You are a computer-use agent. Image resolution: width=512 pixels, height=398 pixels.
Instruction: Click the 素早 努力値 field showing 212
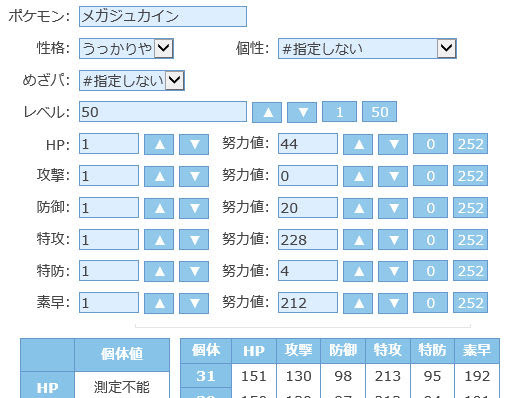click(x=308, y=303)
